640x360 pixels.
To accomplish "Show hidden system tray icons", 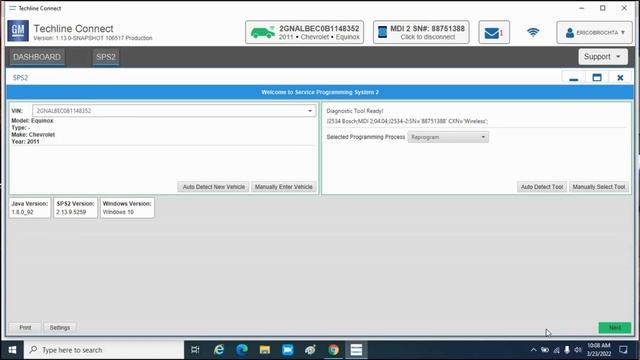I will 533,350.
